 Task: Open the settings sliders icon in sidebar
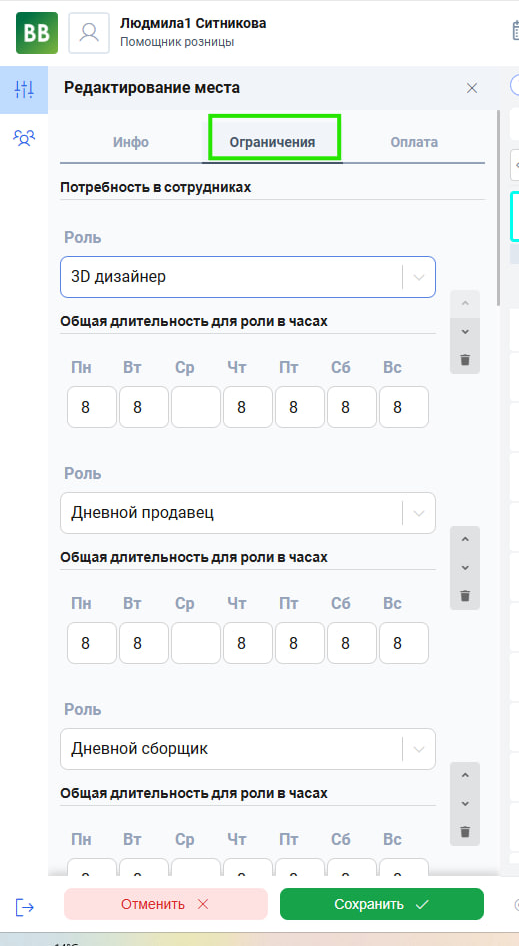click(24, 89)
